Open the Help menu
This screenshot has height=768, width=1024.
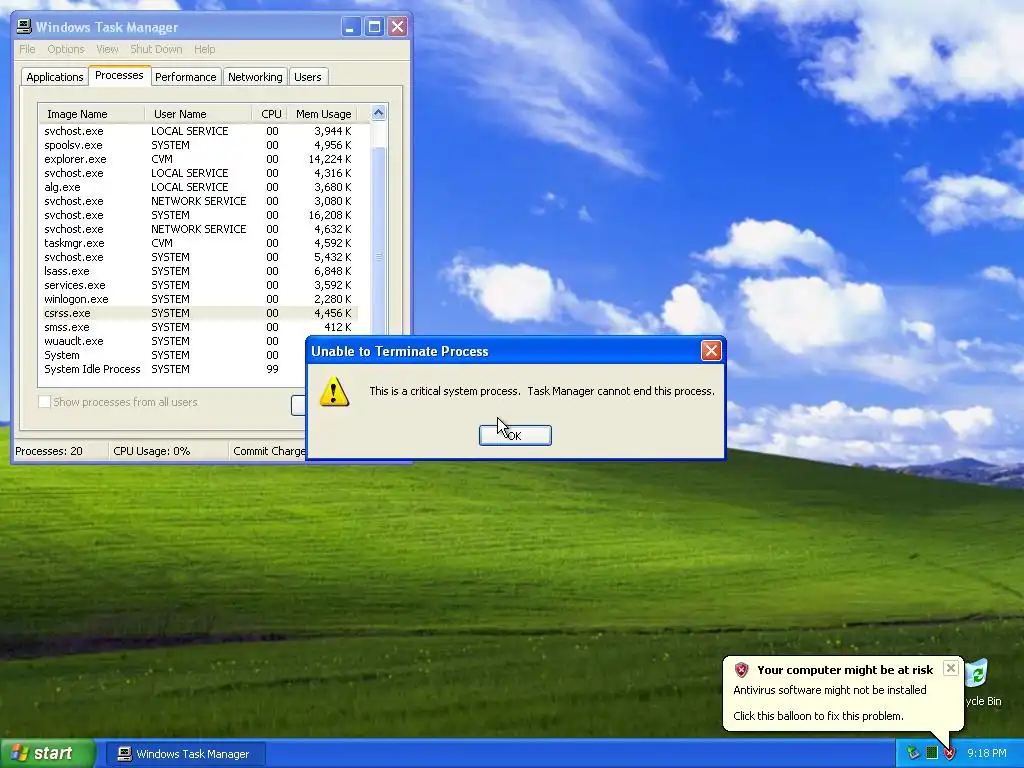click(204, 49)
